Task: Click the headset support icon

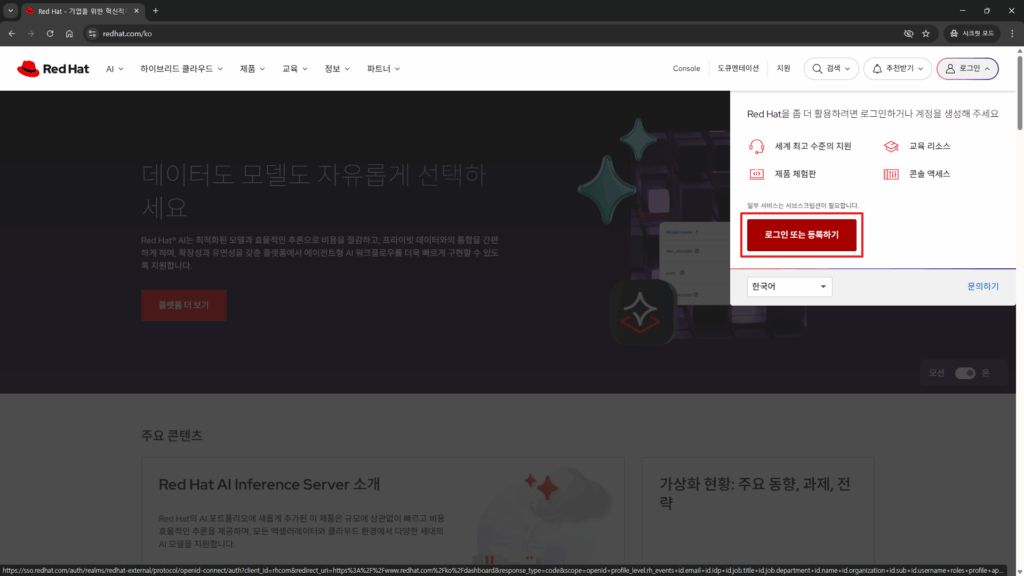Action: tap(756, 146)
